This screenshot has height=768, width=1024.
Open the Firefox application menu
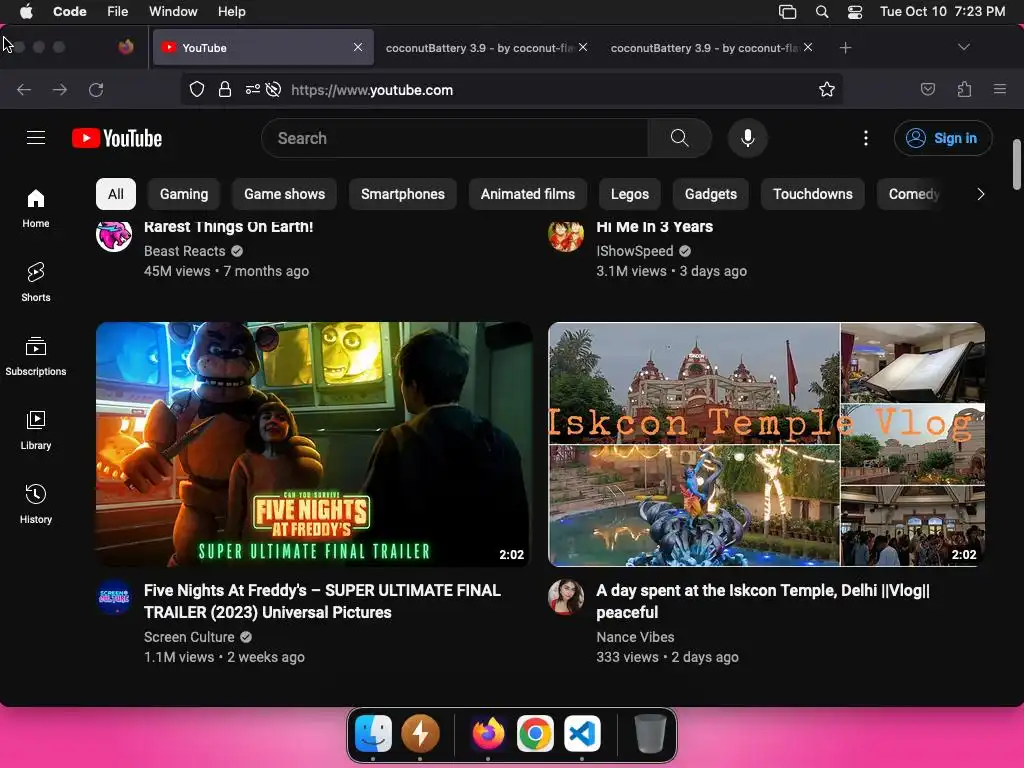[1000, 89]
